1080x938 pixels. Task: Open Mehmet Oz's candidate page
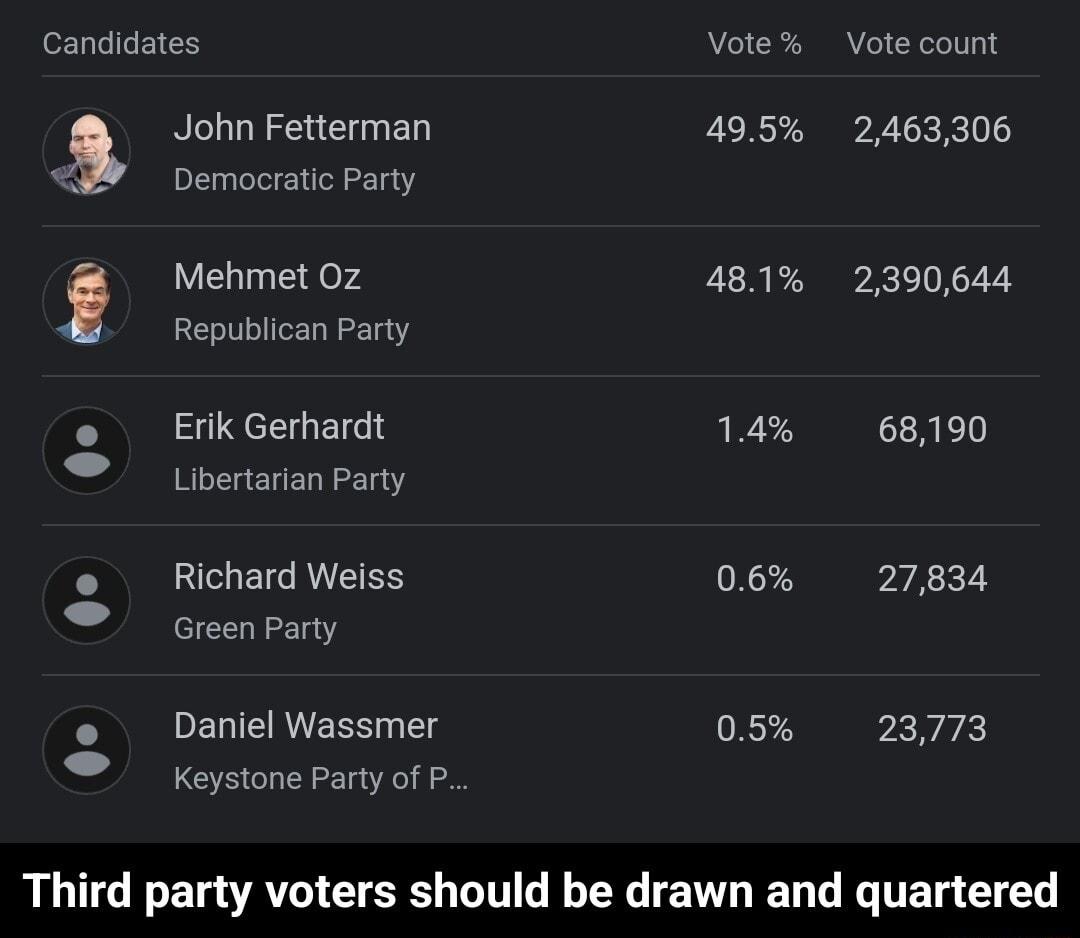(266, 277)
